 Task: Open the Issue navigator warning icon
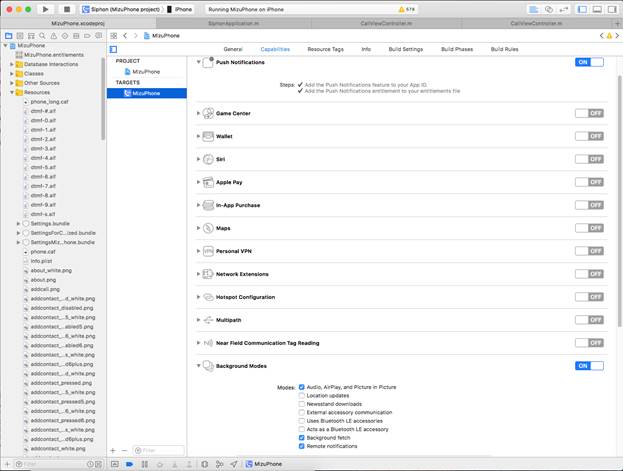coord(54,36)
